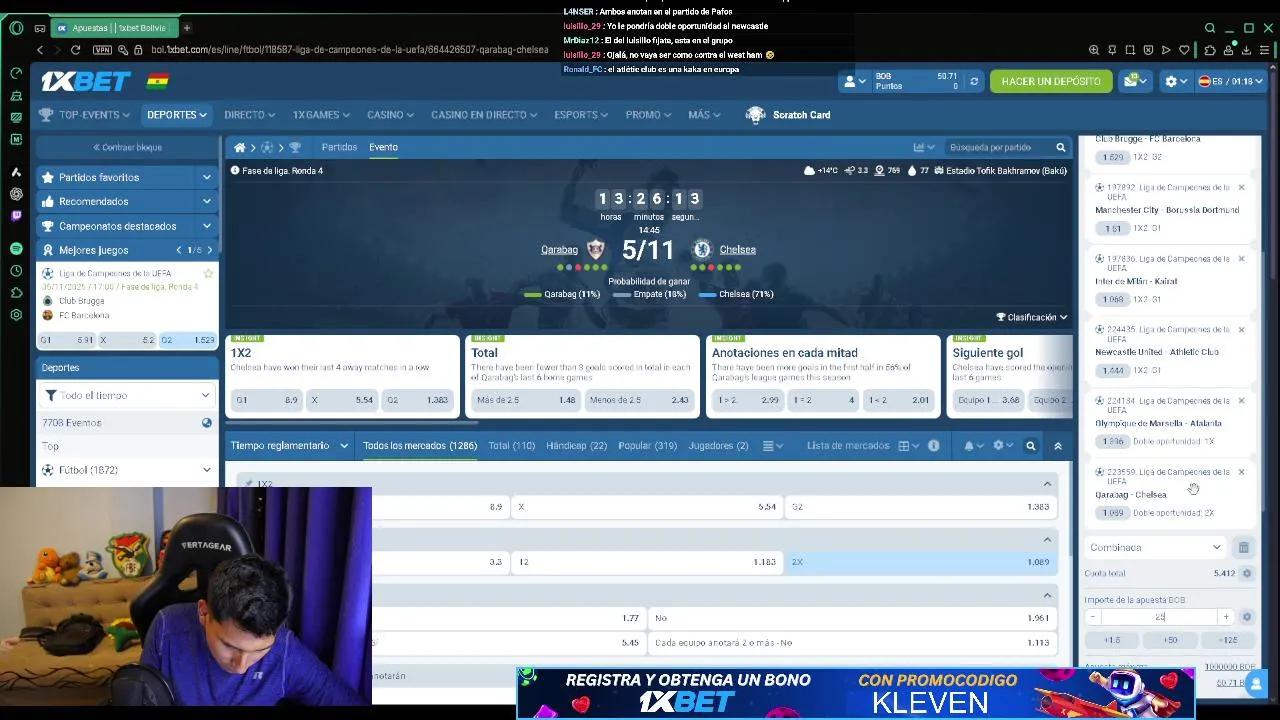1280x720 pixels.
Task: Open the CASINO EN DIRECTO menu
Action: click(484, 115)
